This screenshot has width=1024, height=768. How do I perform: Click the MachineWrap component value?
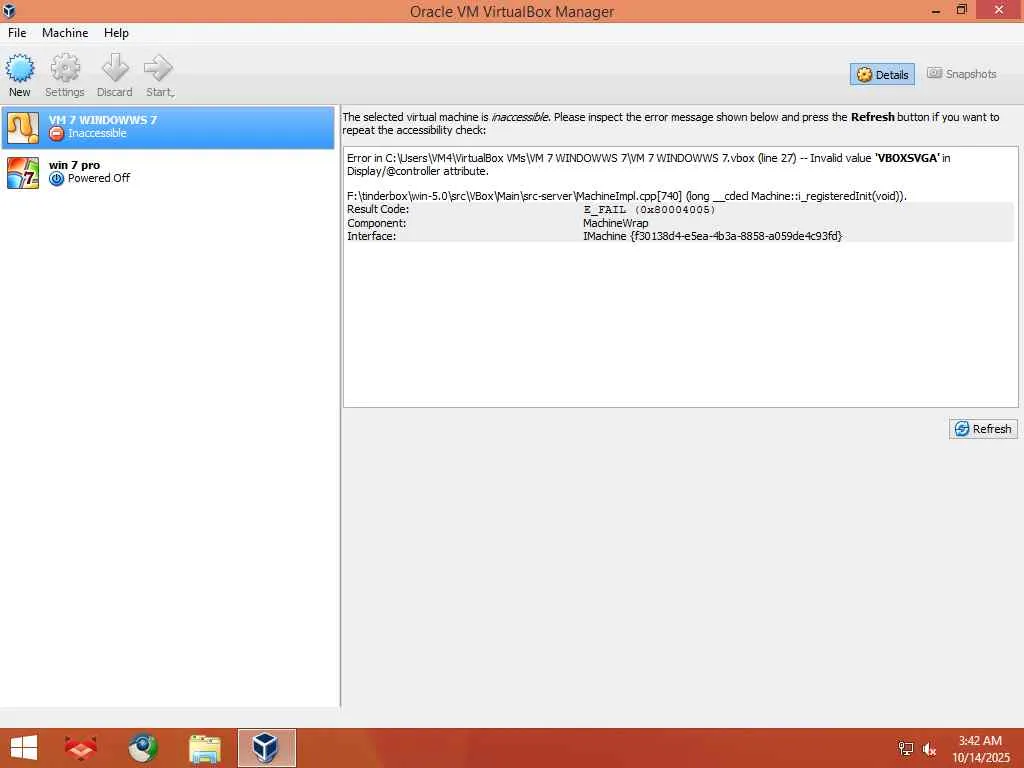click(616, 223)
